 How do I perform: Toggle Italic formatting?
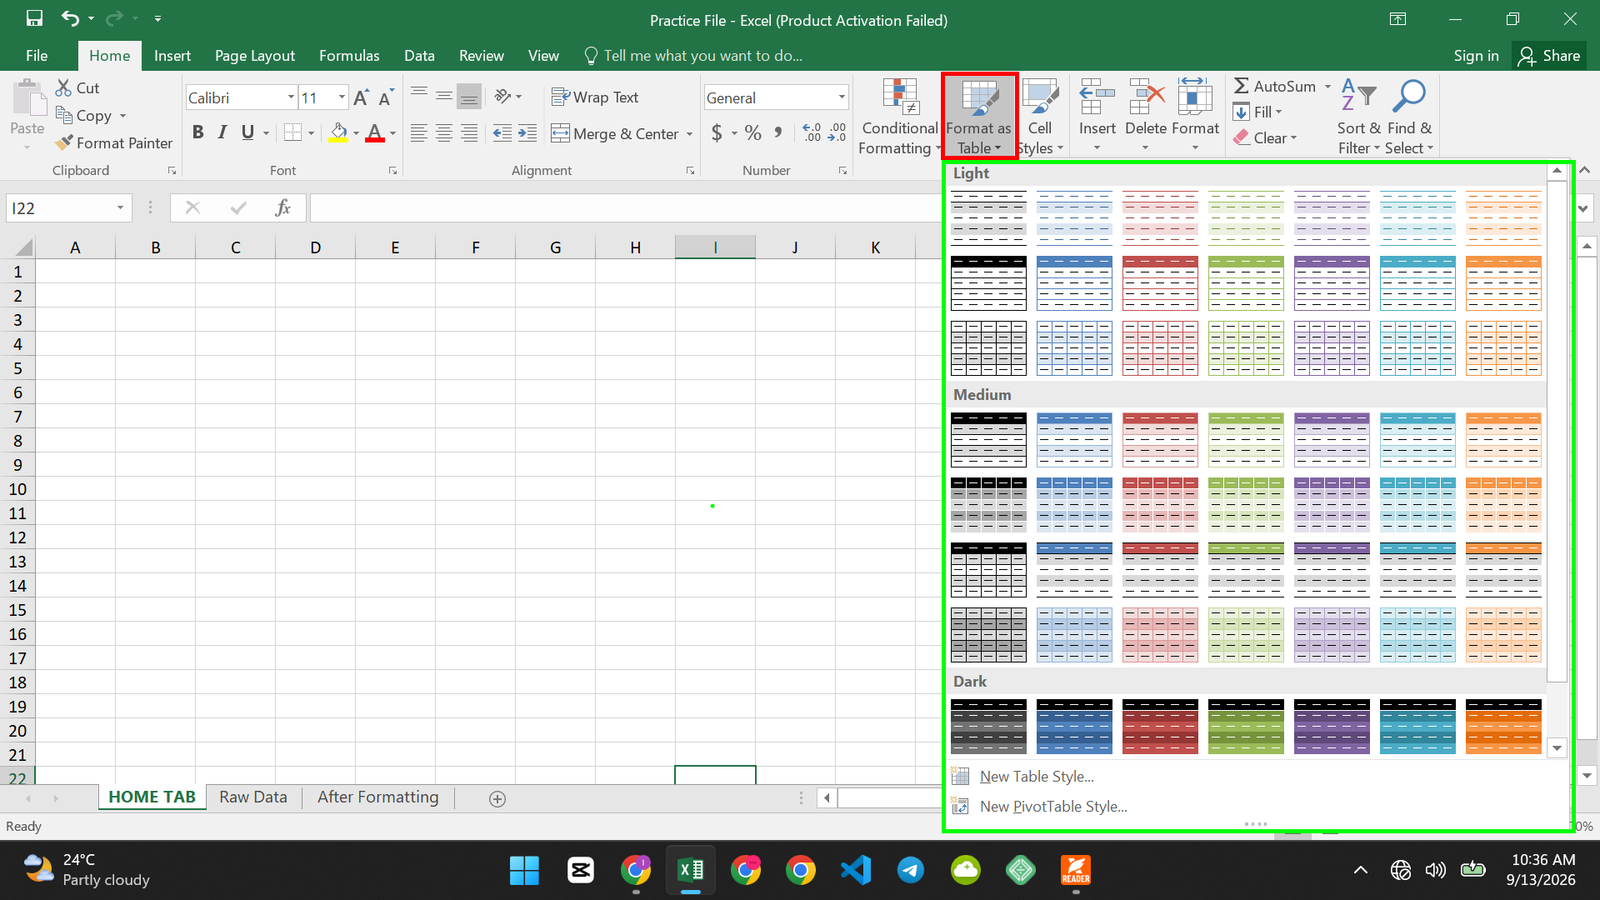[222, 132]
